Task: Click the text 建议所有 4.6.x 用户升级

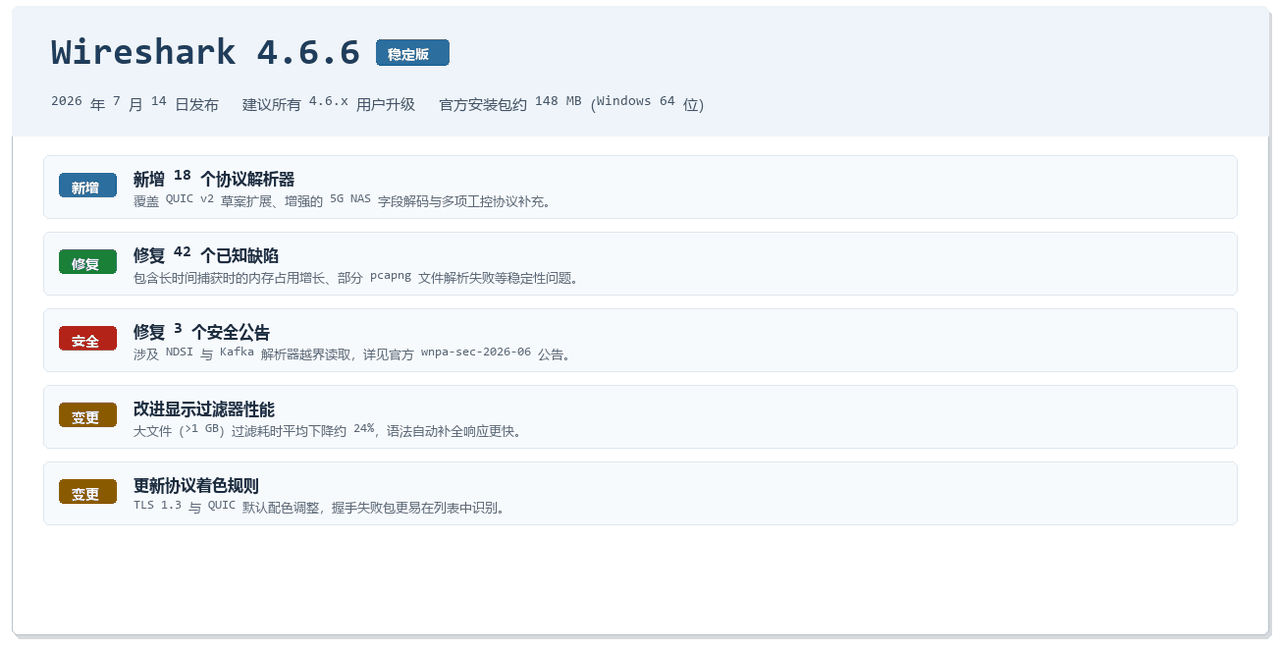Action: pos(329,103)
